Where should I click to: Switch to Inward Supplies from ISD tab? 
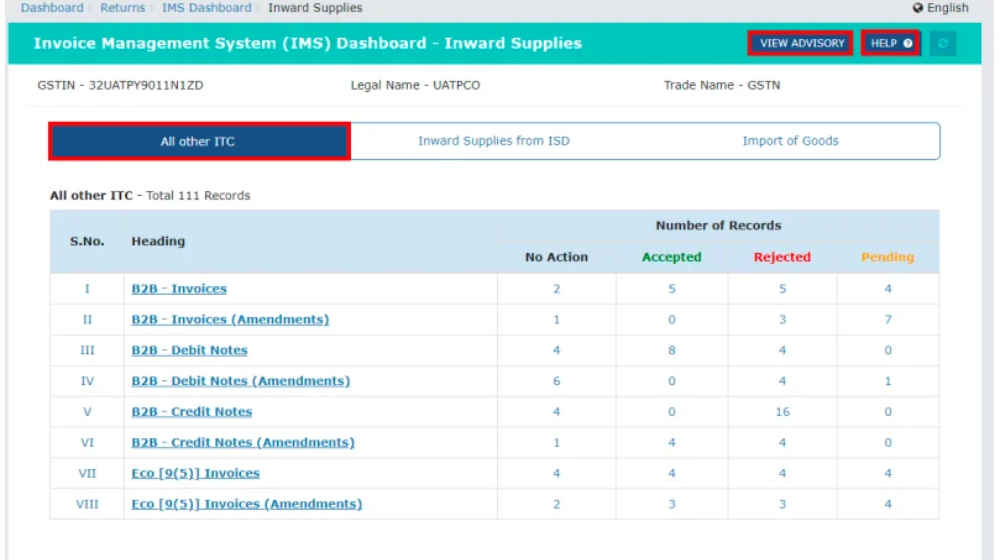point(493,141)
